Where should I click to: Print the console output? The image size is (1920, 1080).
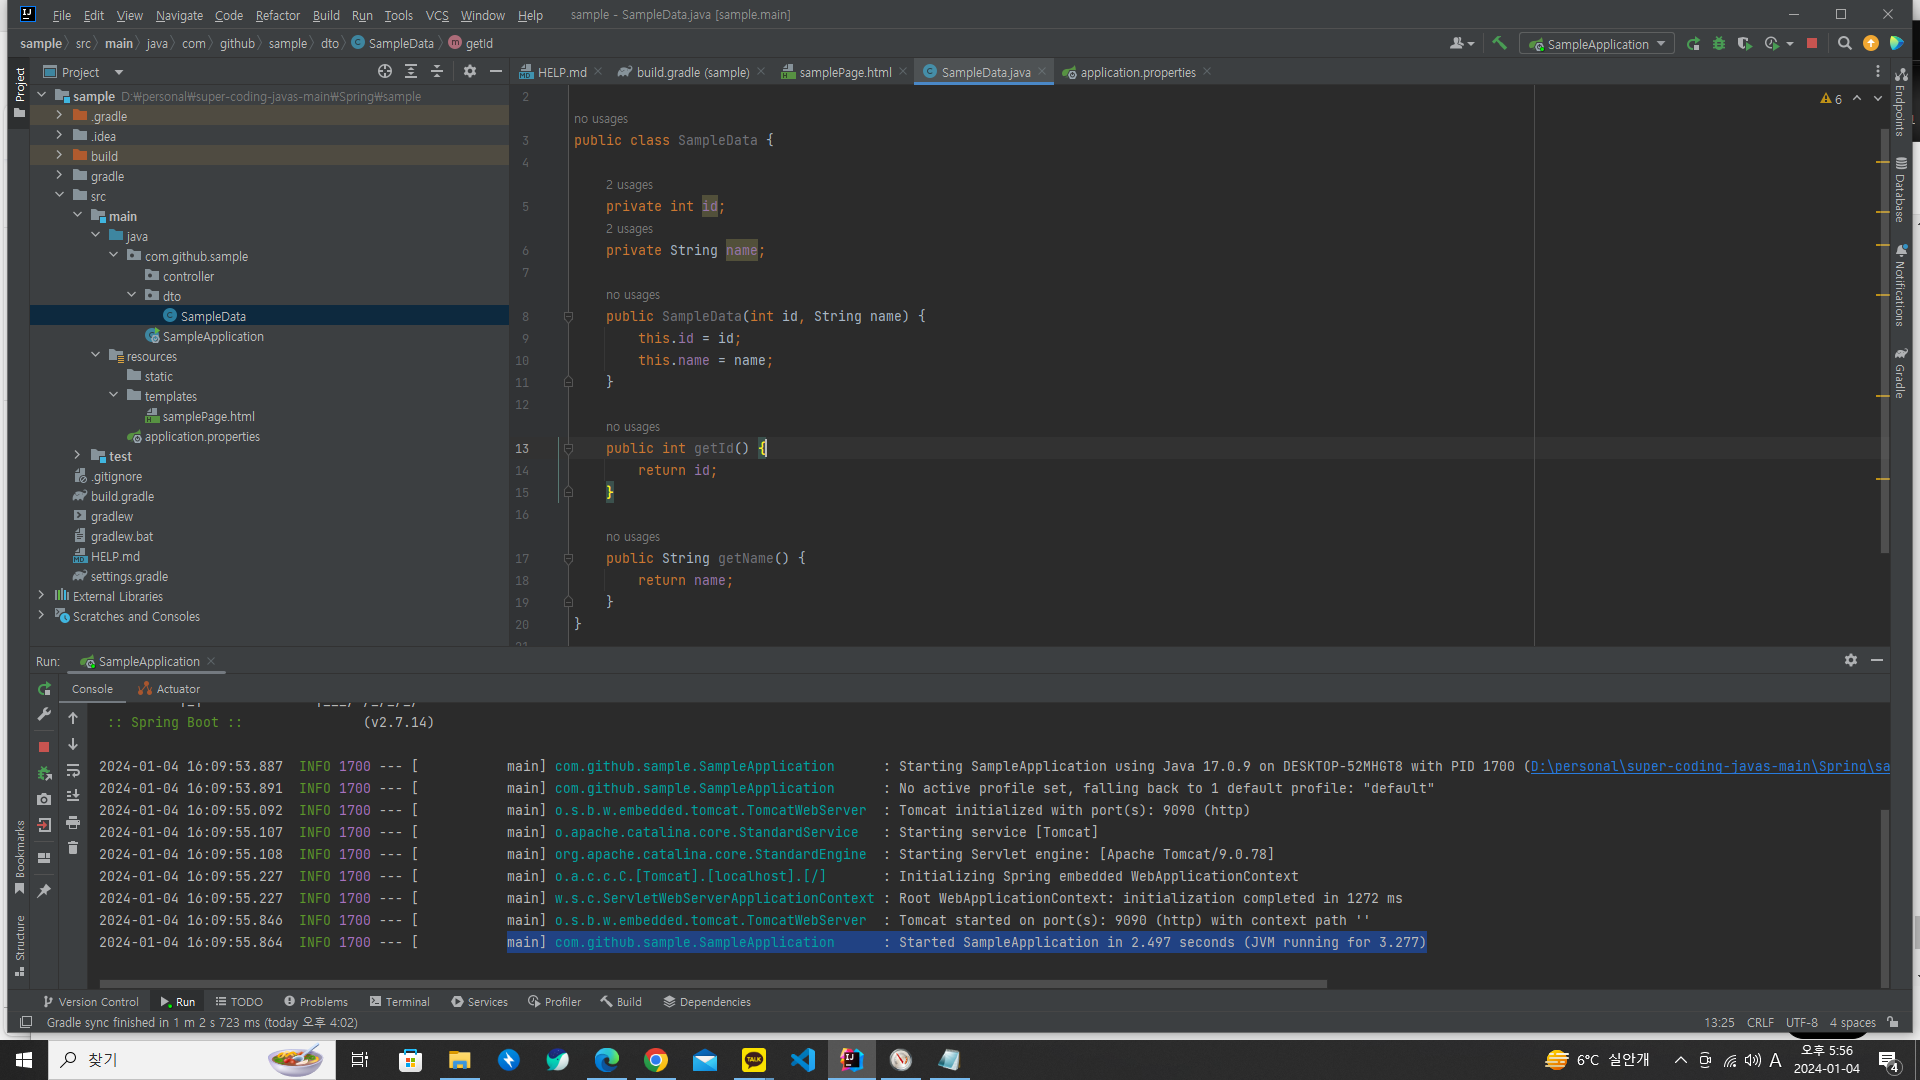pos(73,822)
